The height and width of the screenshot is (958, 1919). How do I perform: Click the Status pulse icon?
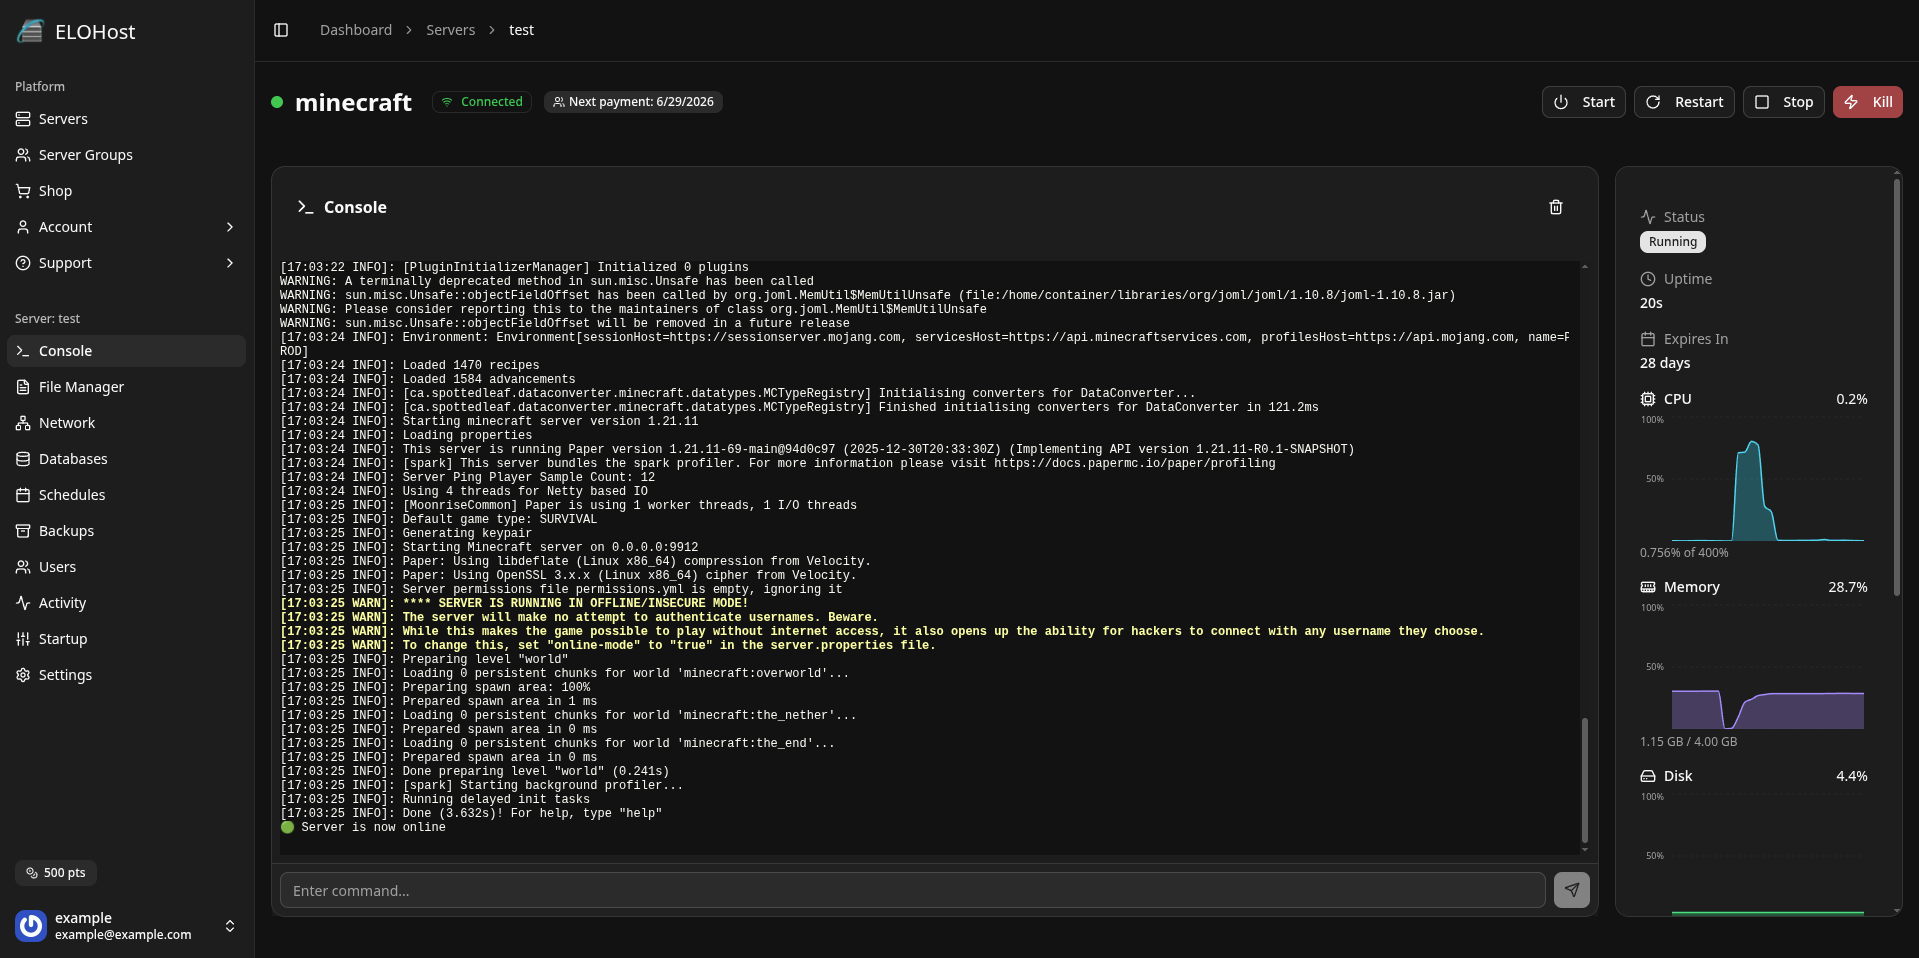[1648, 217]
